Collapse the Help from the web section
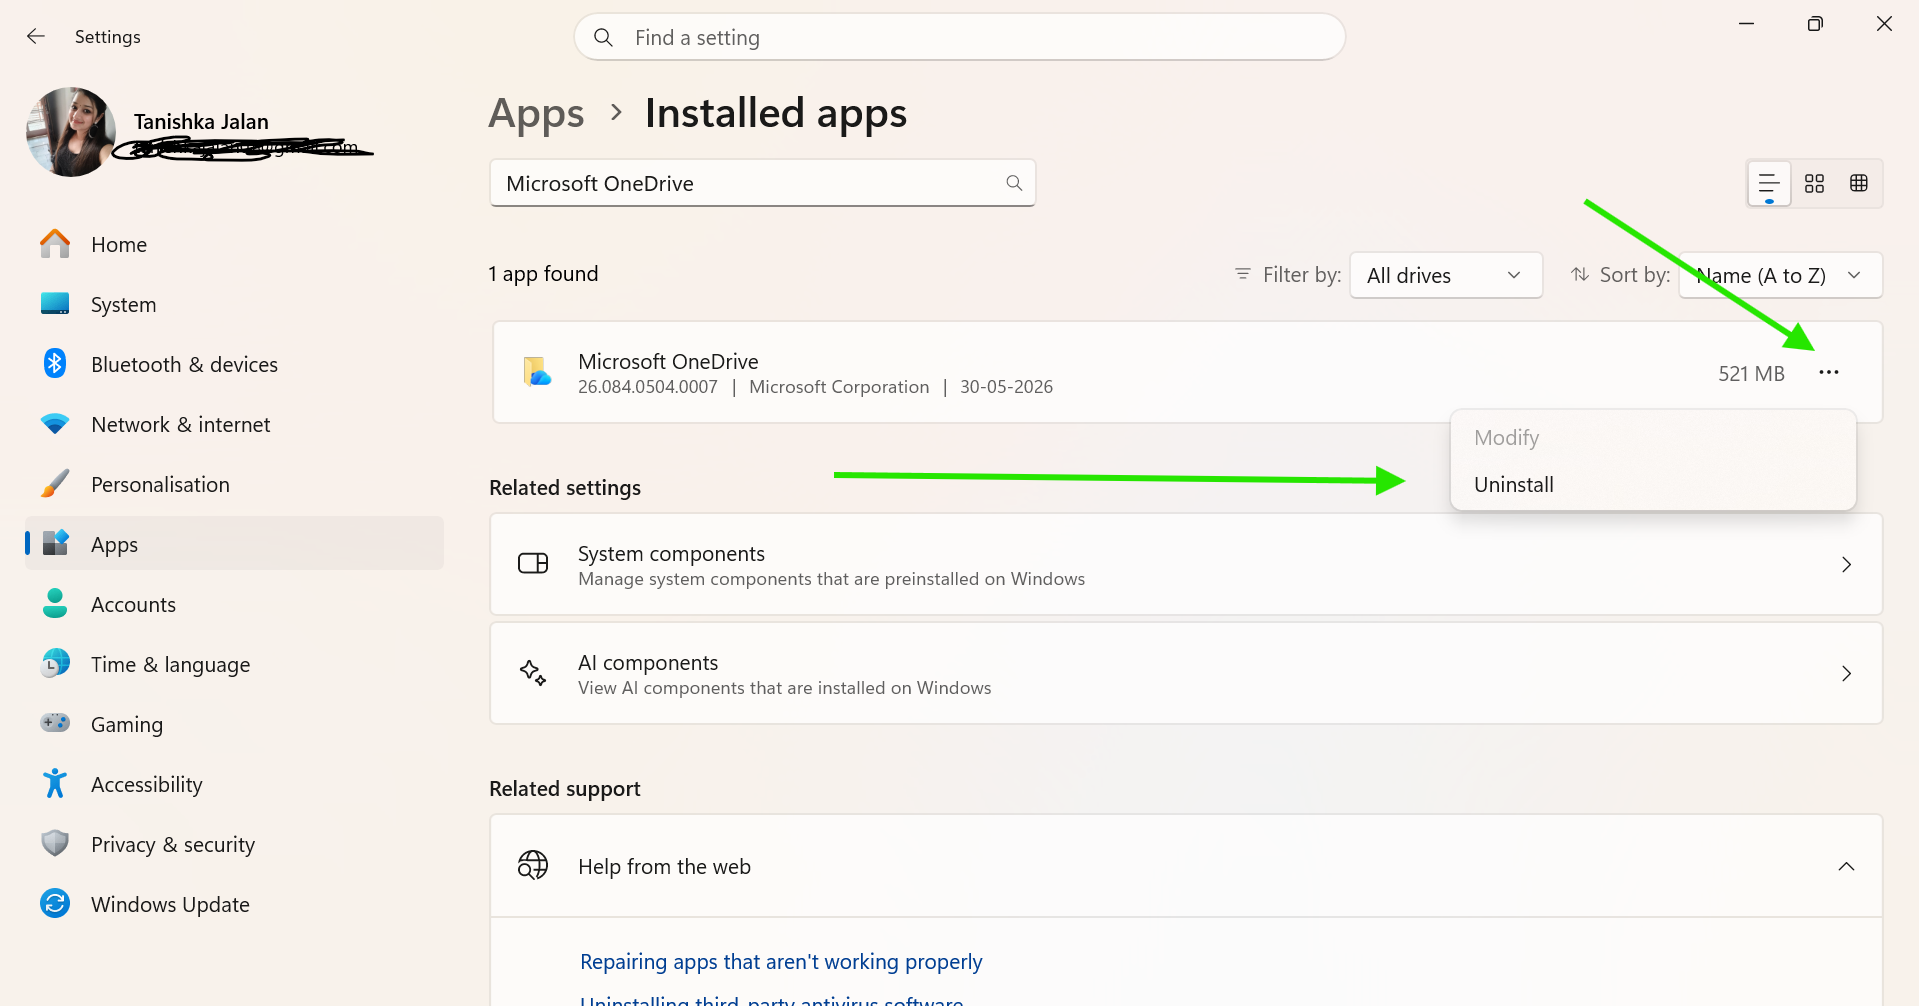 [1846, 867]
